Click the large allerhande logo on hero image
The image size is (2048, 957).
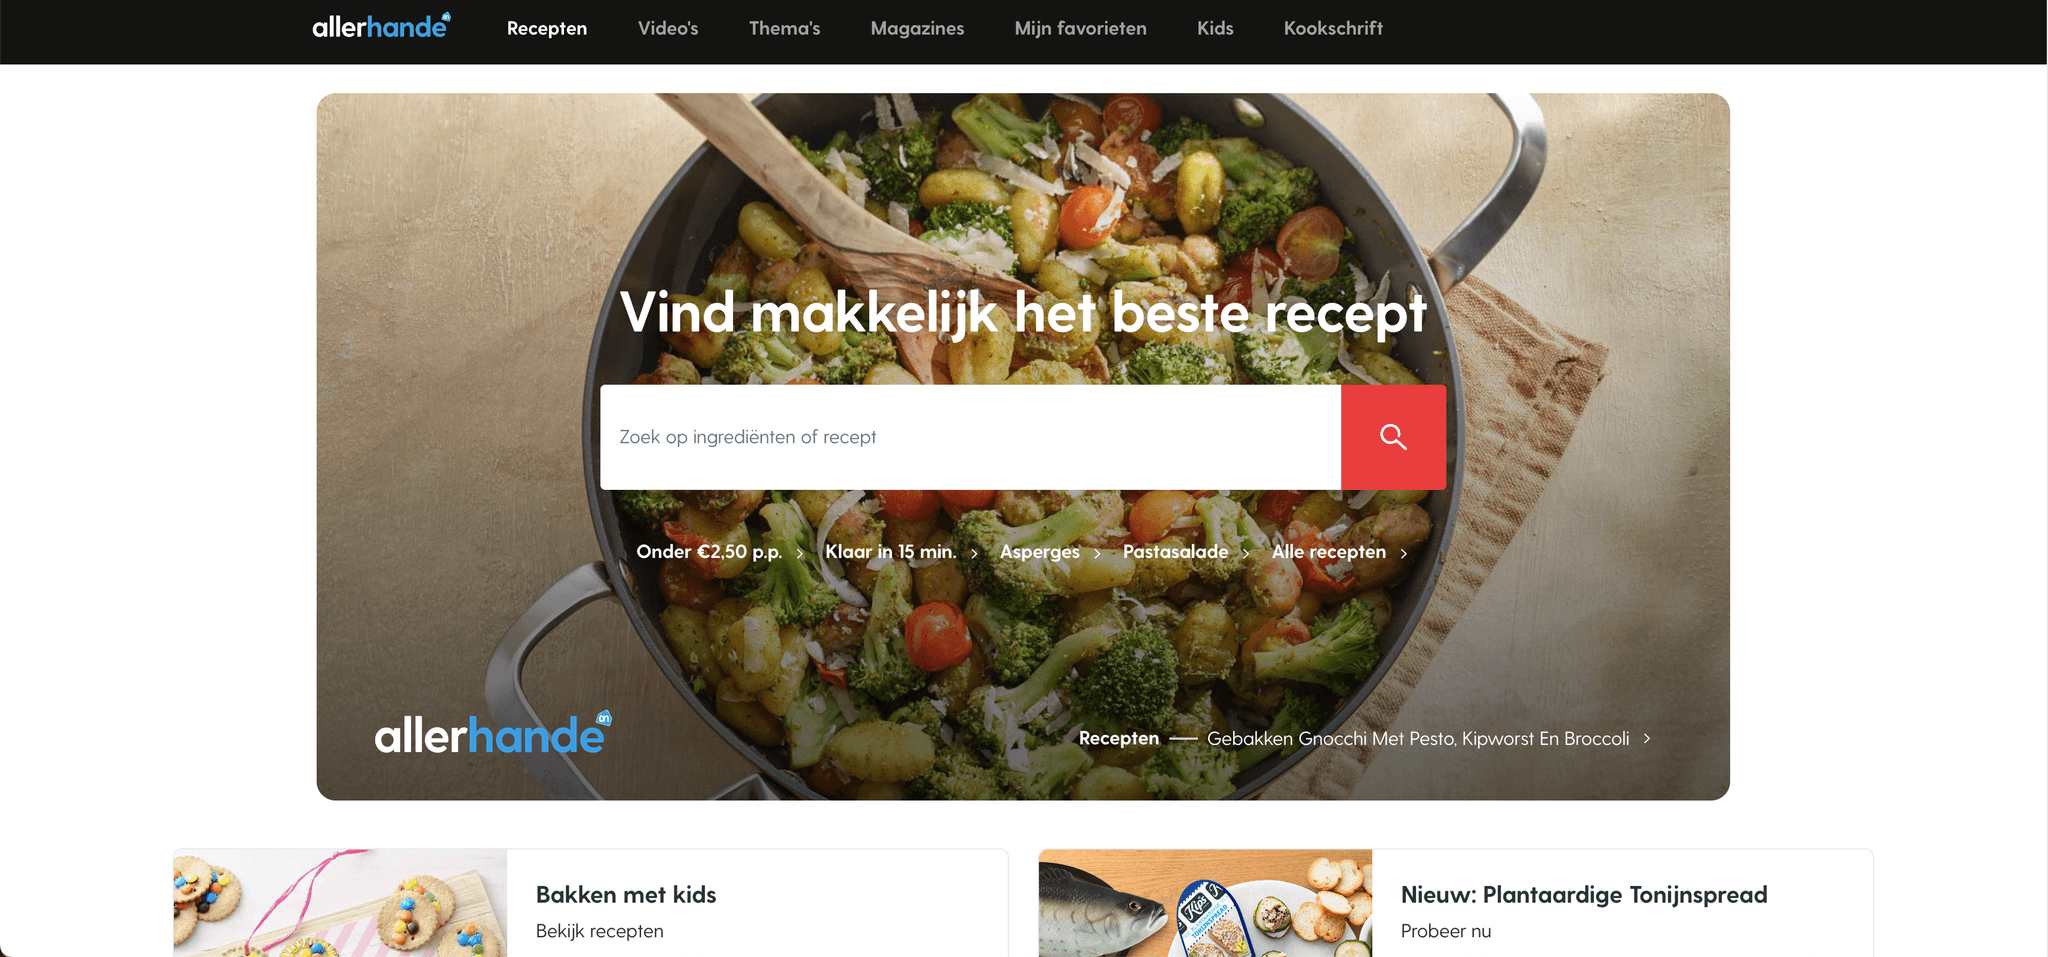point(493,733)
